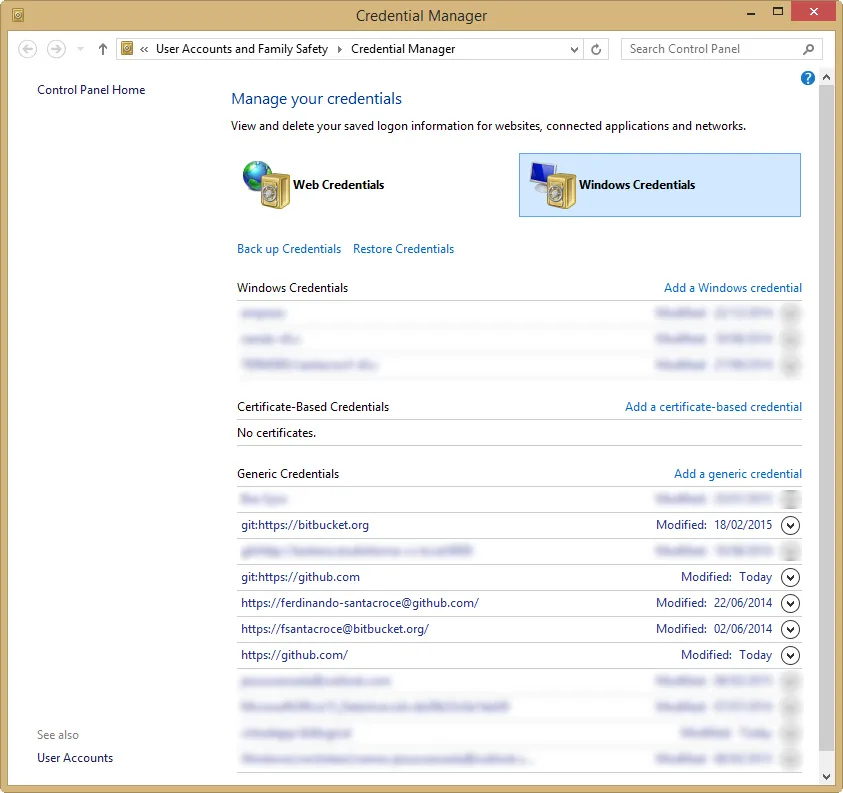This screenshot has height=793, width=843.
Task: Select https://github.com/ entry
Action: [x=294, y=655]
